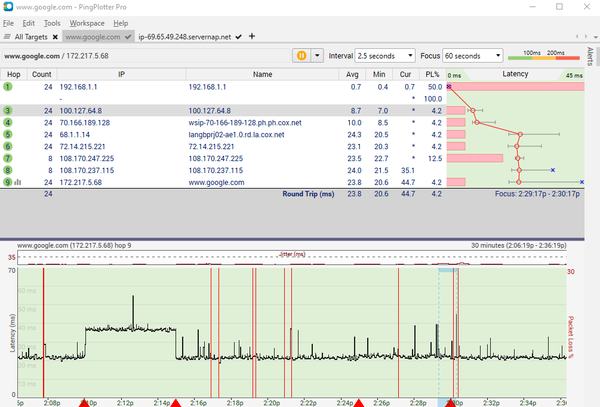Select name wsip-70-166-189-128.ph.ph.cox.net

tap(245, 123)
